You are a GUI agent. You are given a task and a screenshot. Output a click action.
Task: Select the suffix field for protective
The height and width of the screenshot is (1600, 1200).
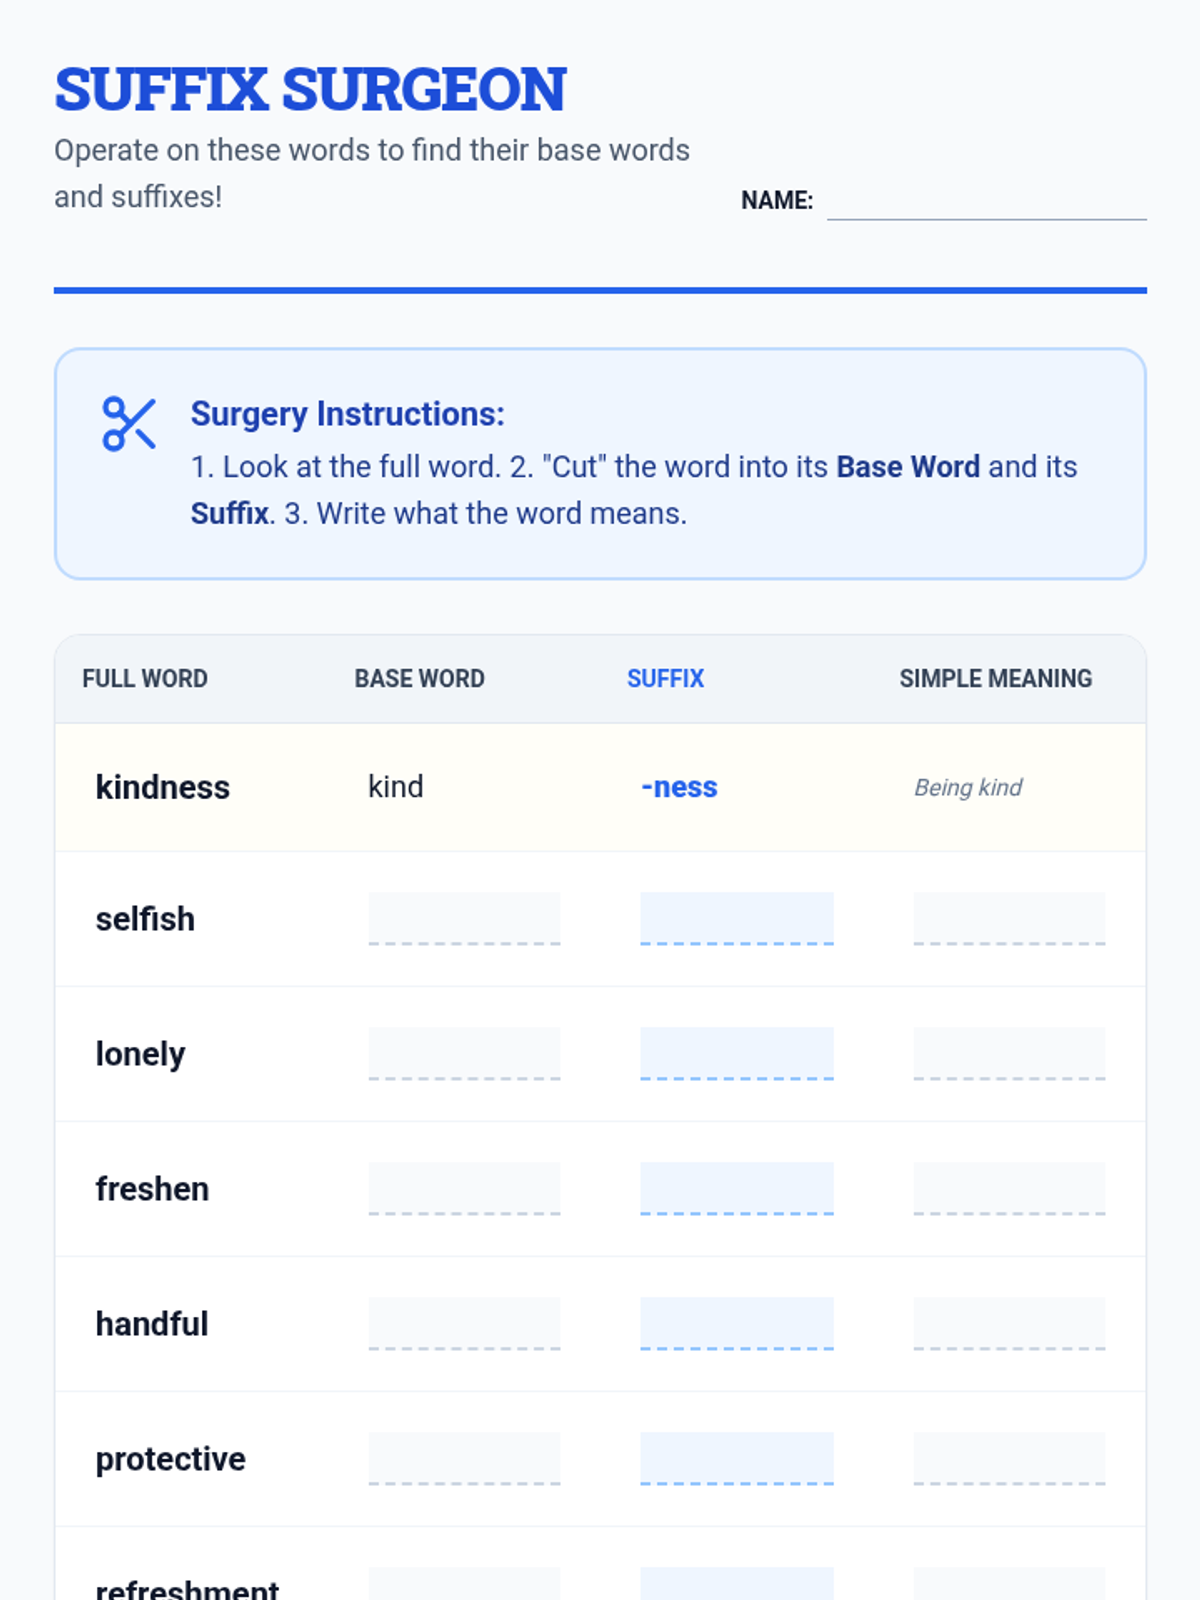(737, 1459)
